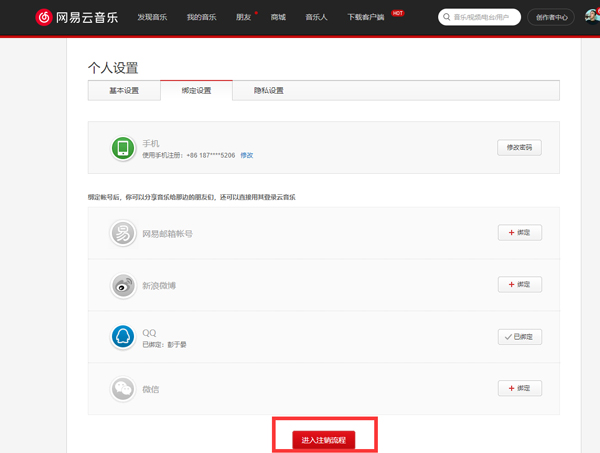600x453 pixels.
Task: Click the search magnifier icon
Action: [446, 17]
